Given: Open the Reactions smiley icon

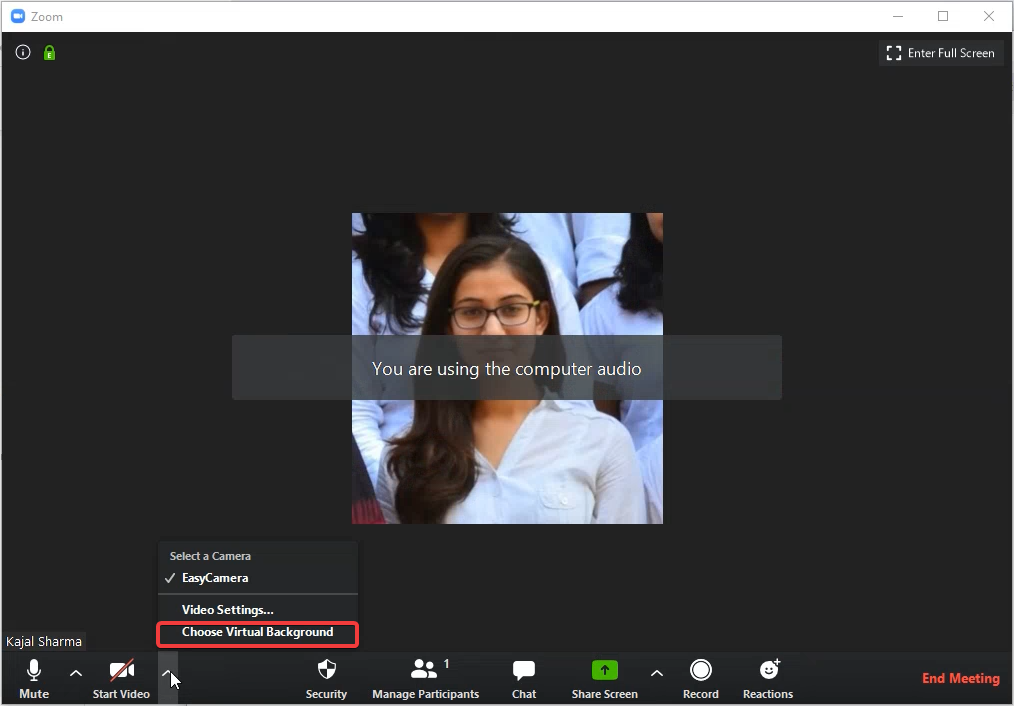Looking at the screenshot, I should click(x=768, y=671).
